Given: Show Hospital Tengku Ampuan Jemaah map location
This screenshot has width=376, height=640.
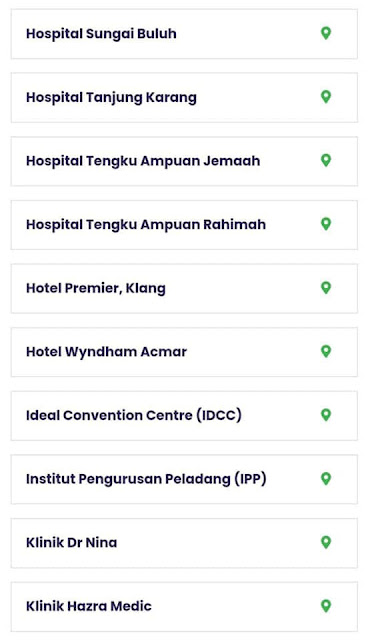Looking at the screenshot, I should (x=325, y=160).
